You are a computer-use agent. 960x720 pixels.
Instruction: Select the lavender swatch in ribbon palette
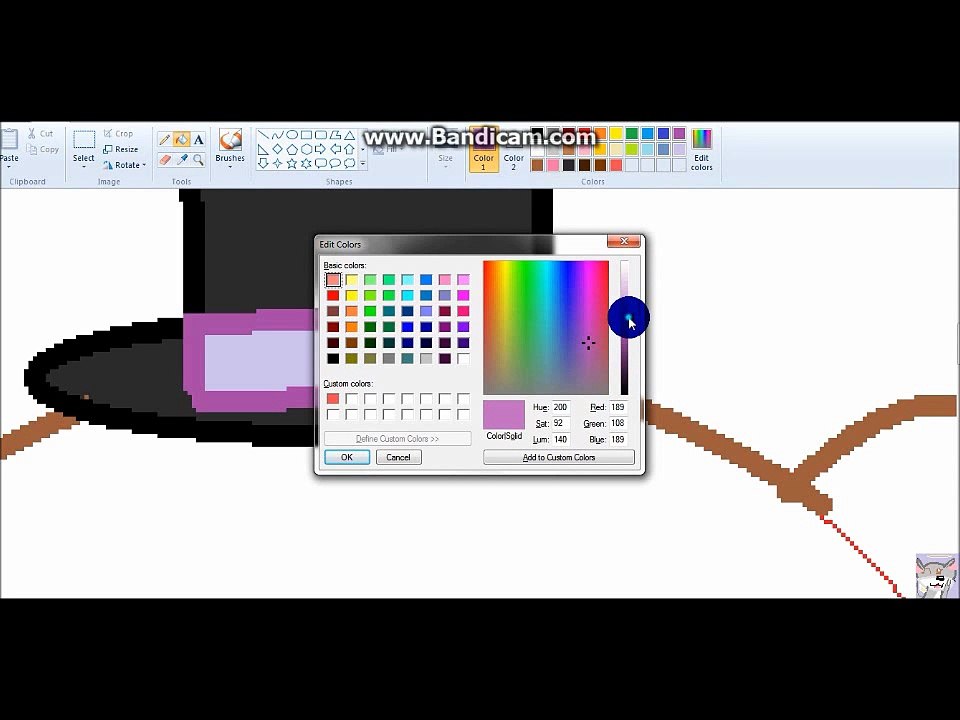[x=679, y=149]
